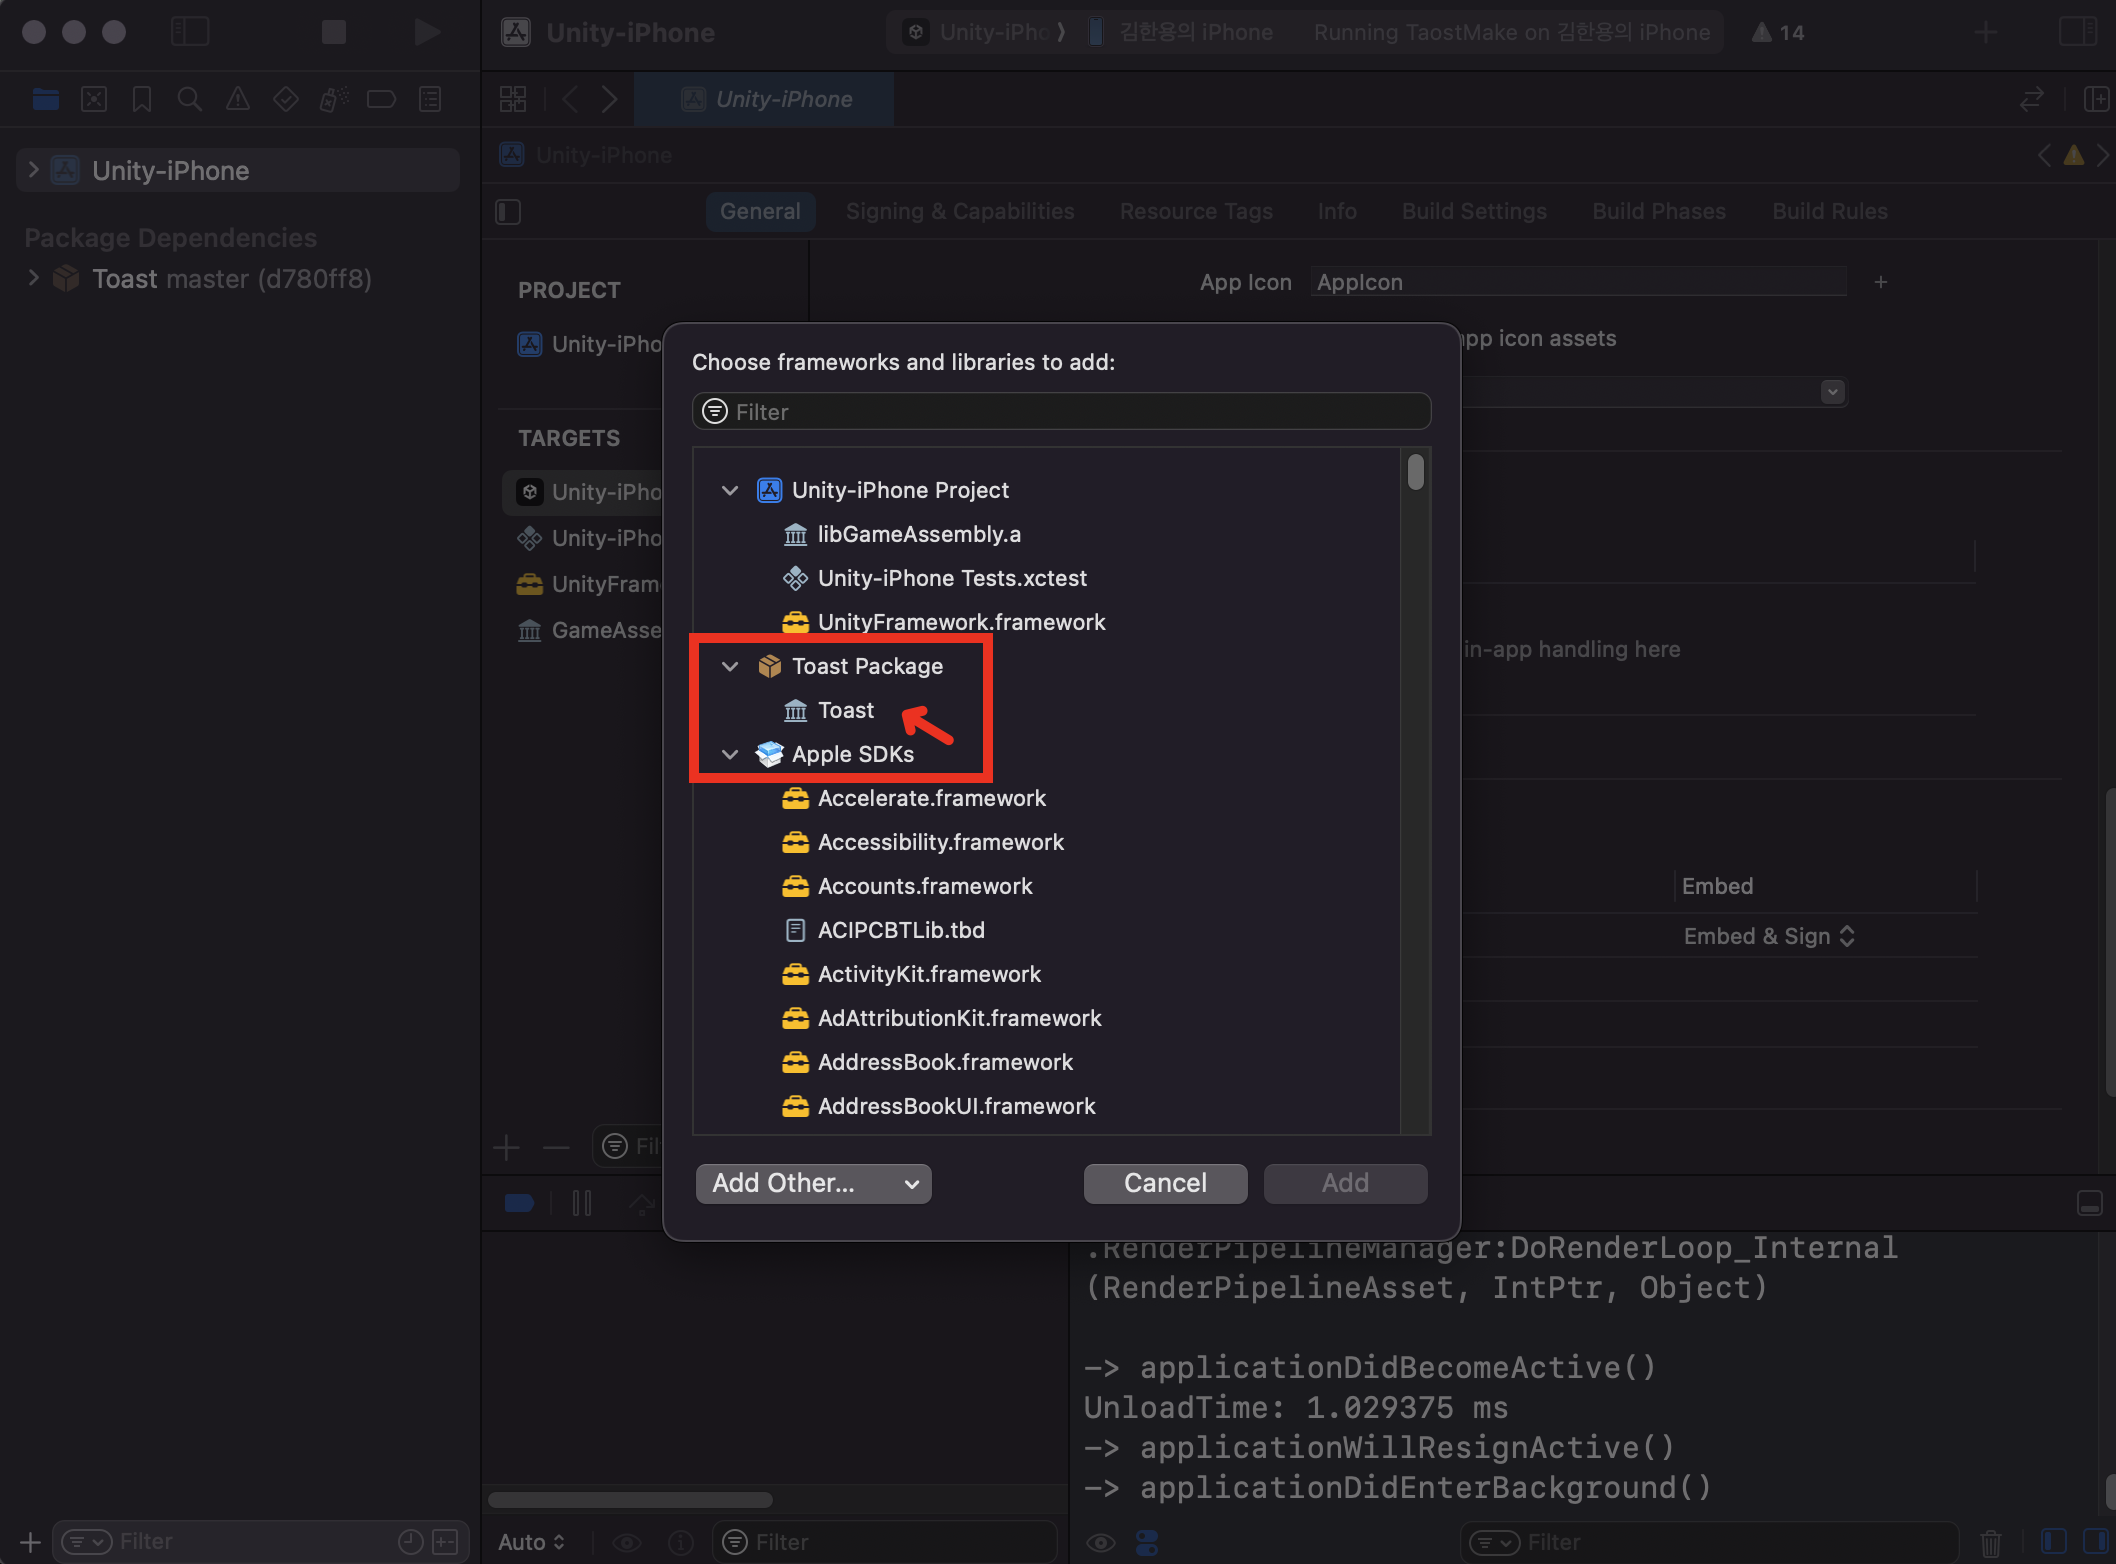The image size is (2116, 1564).
Task: Switch to Signing & Capabilities tab
Action: [x=960, y=211]
